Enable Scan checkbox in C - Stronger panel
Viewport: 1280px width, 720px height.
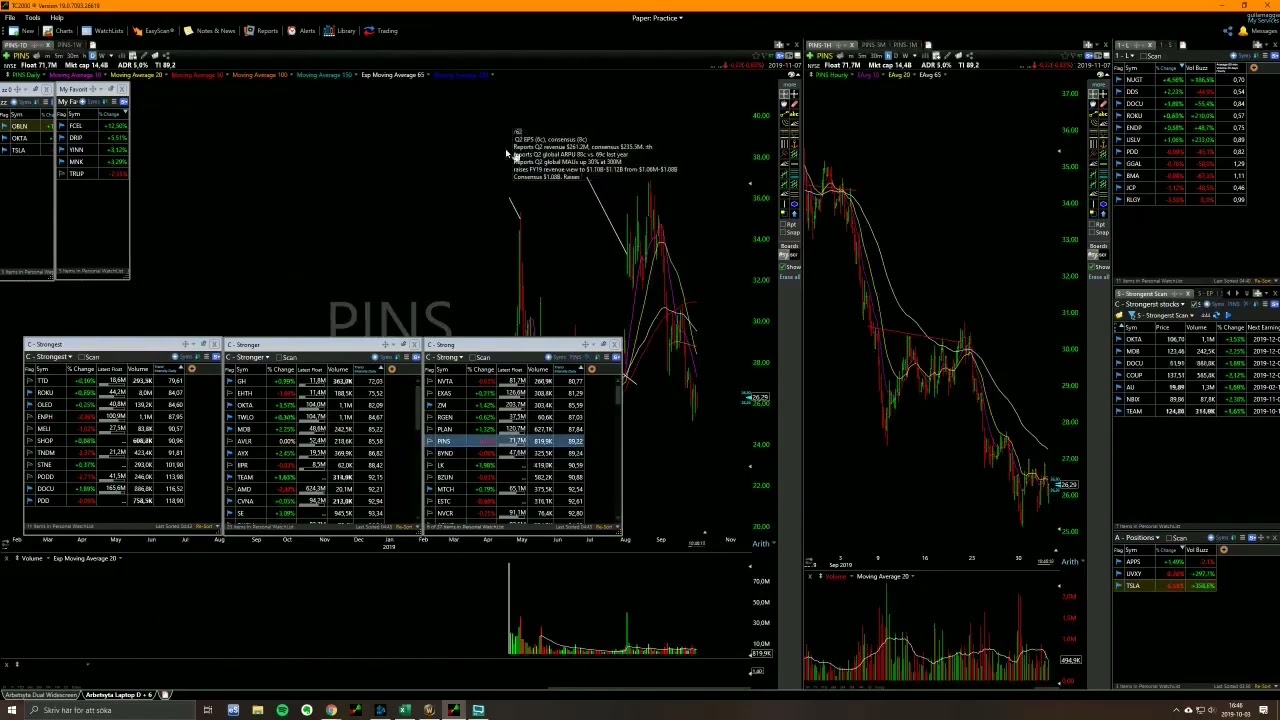coord(279,357)
